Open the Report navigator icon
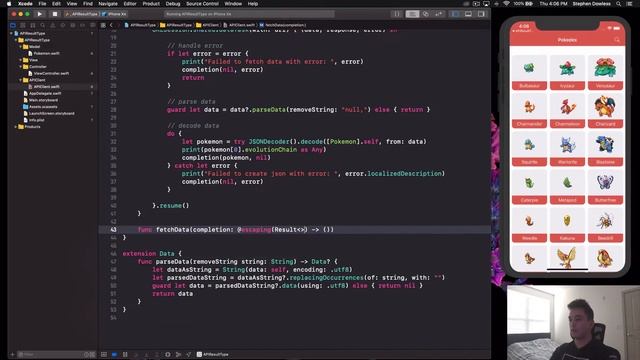 [93, 25]
